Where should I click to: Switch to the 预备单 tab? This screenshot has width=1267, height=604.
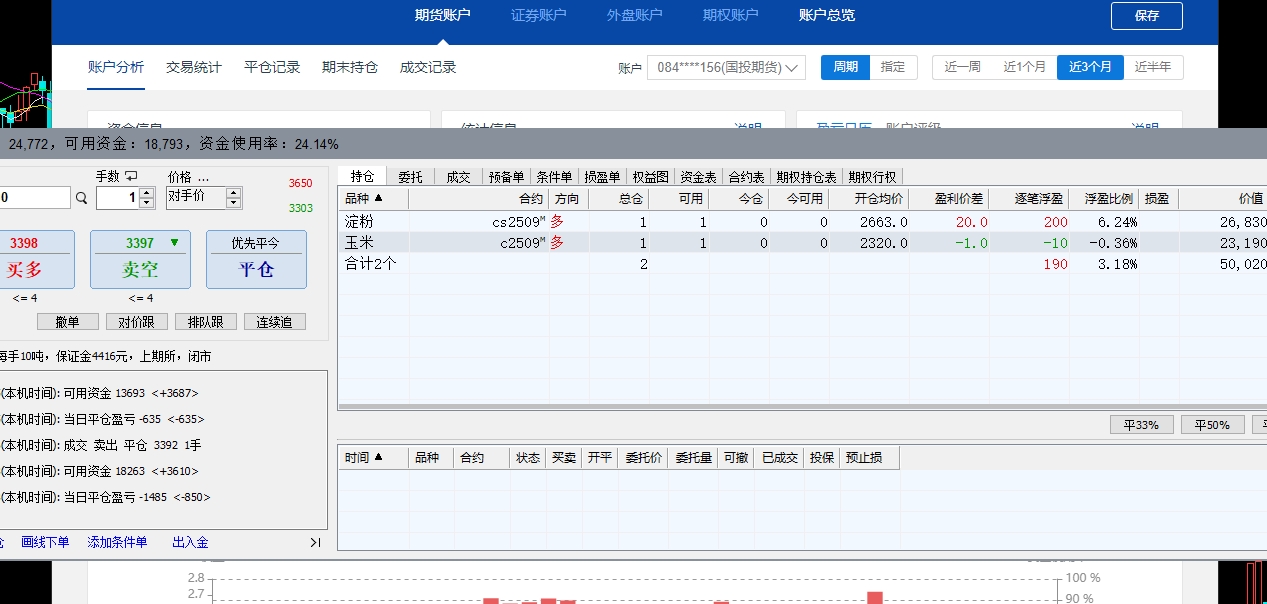(x=506, y=177)
